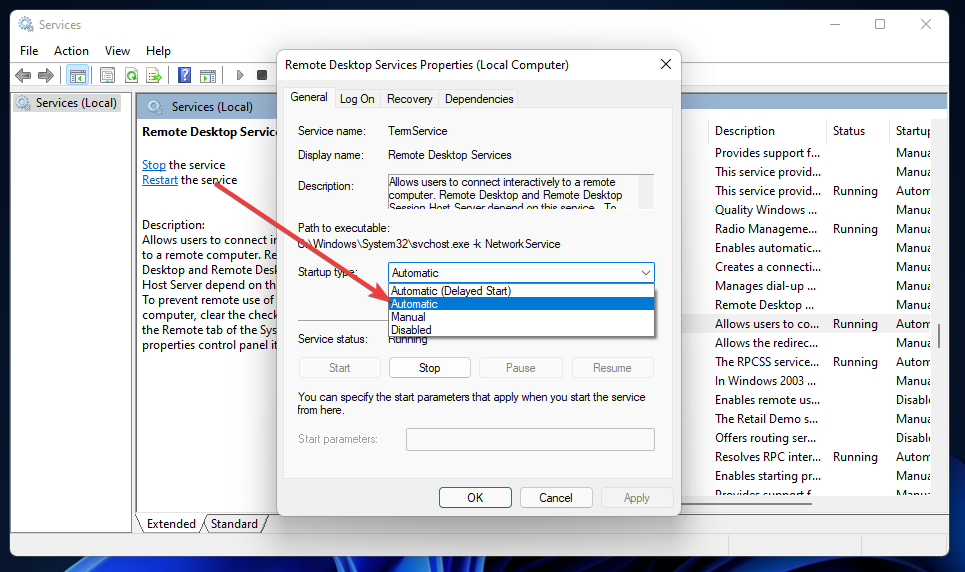
Task: Select Services (Local) node in the console tree
Action: click(x=66, y=103)
